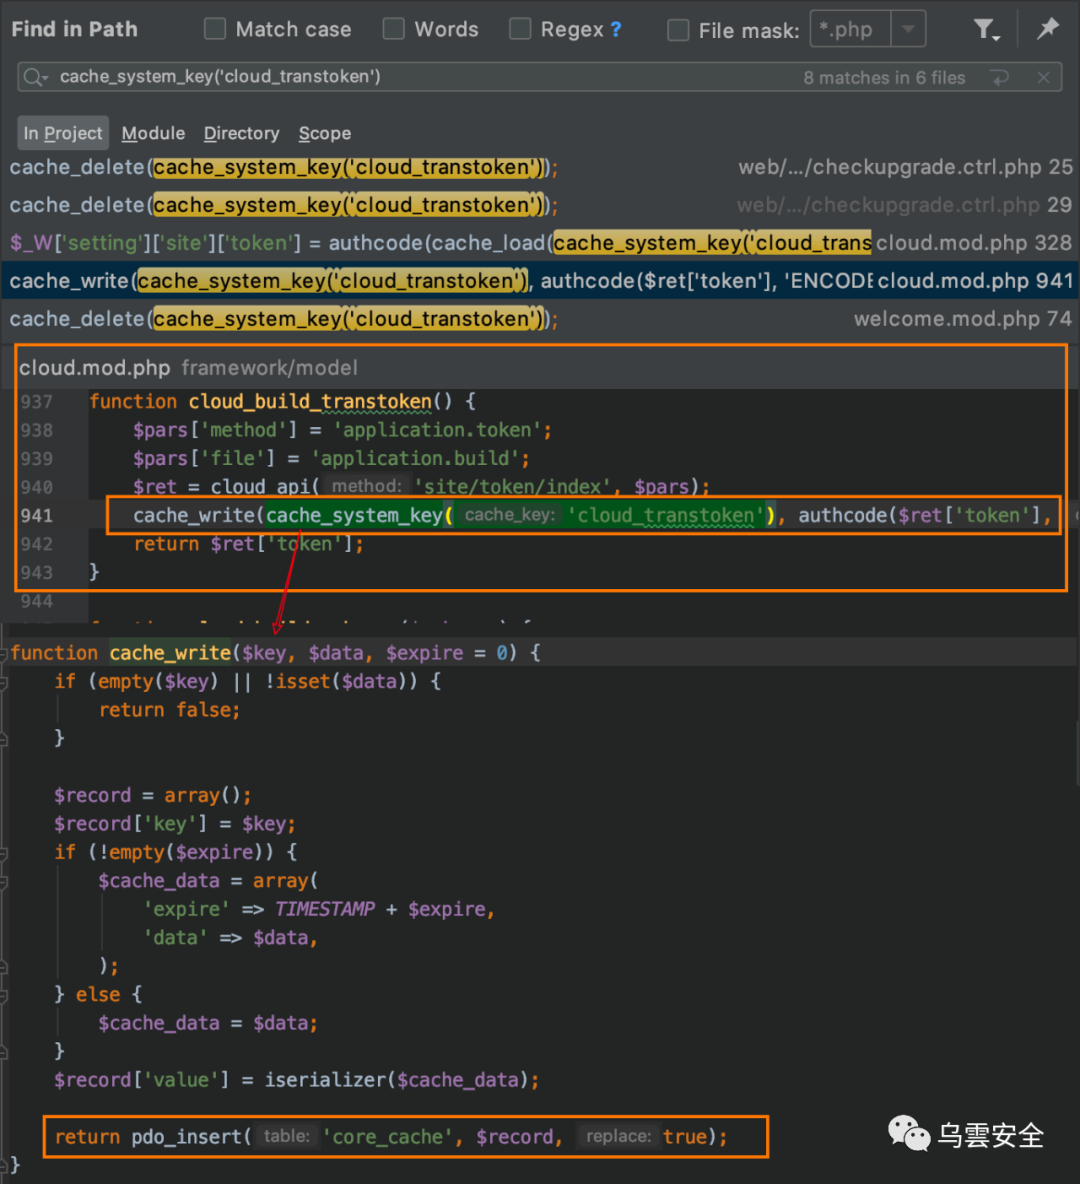Open search history magnifier icon
This screenshot has height=1184, width=1080.
click(x=35, y=77)
